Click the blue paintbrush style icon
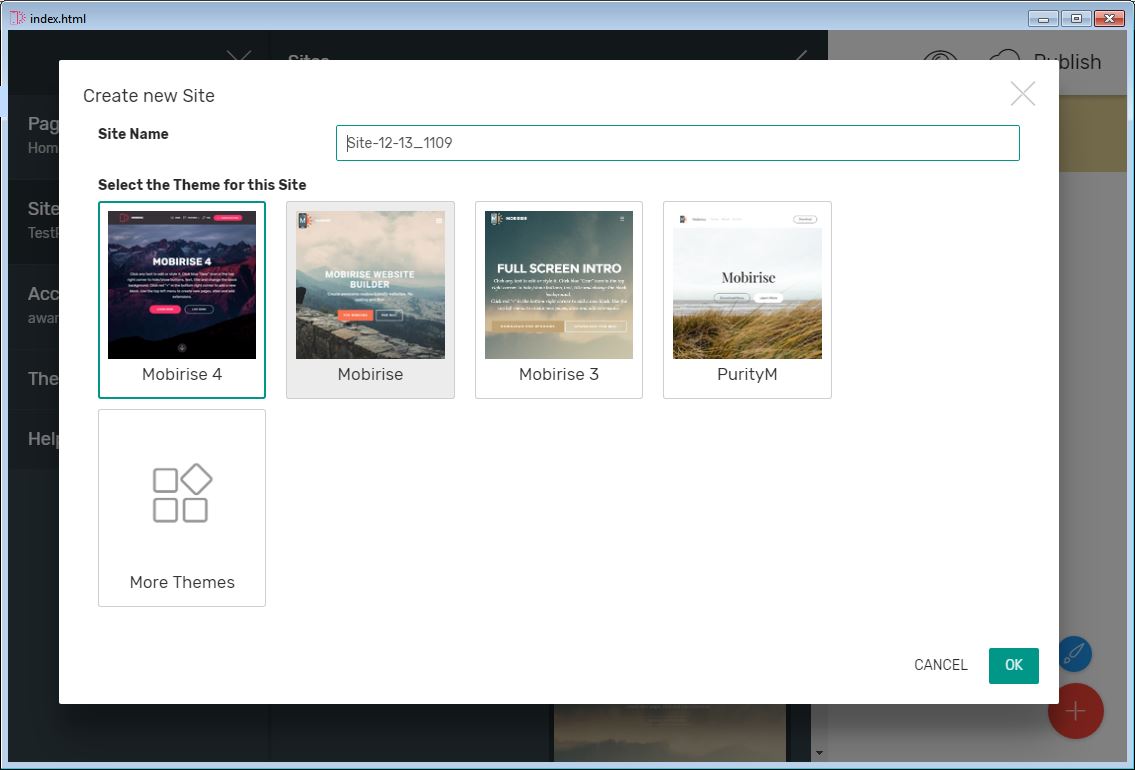Image resolution: width=1135 pixels, height=770 pixels. [x=1074, y=655]
